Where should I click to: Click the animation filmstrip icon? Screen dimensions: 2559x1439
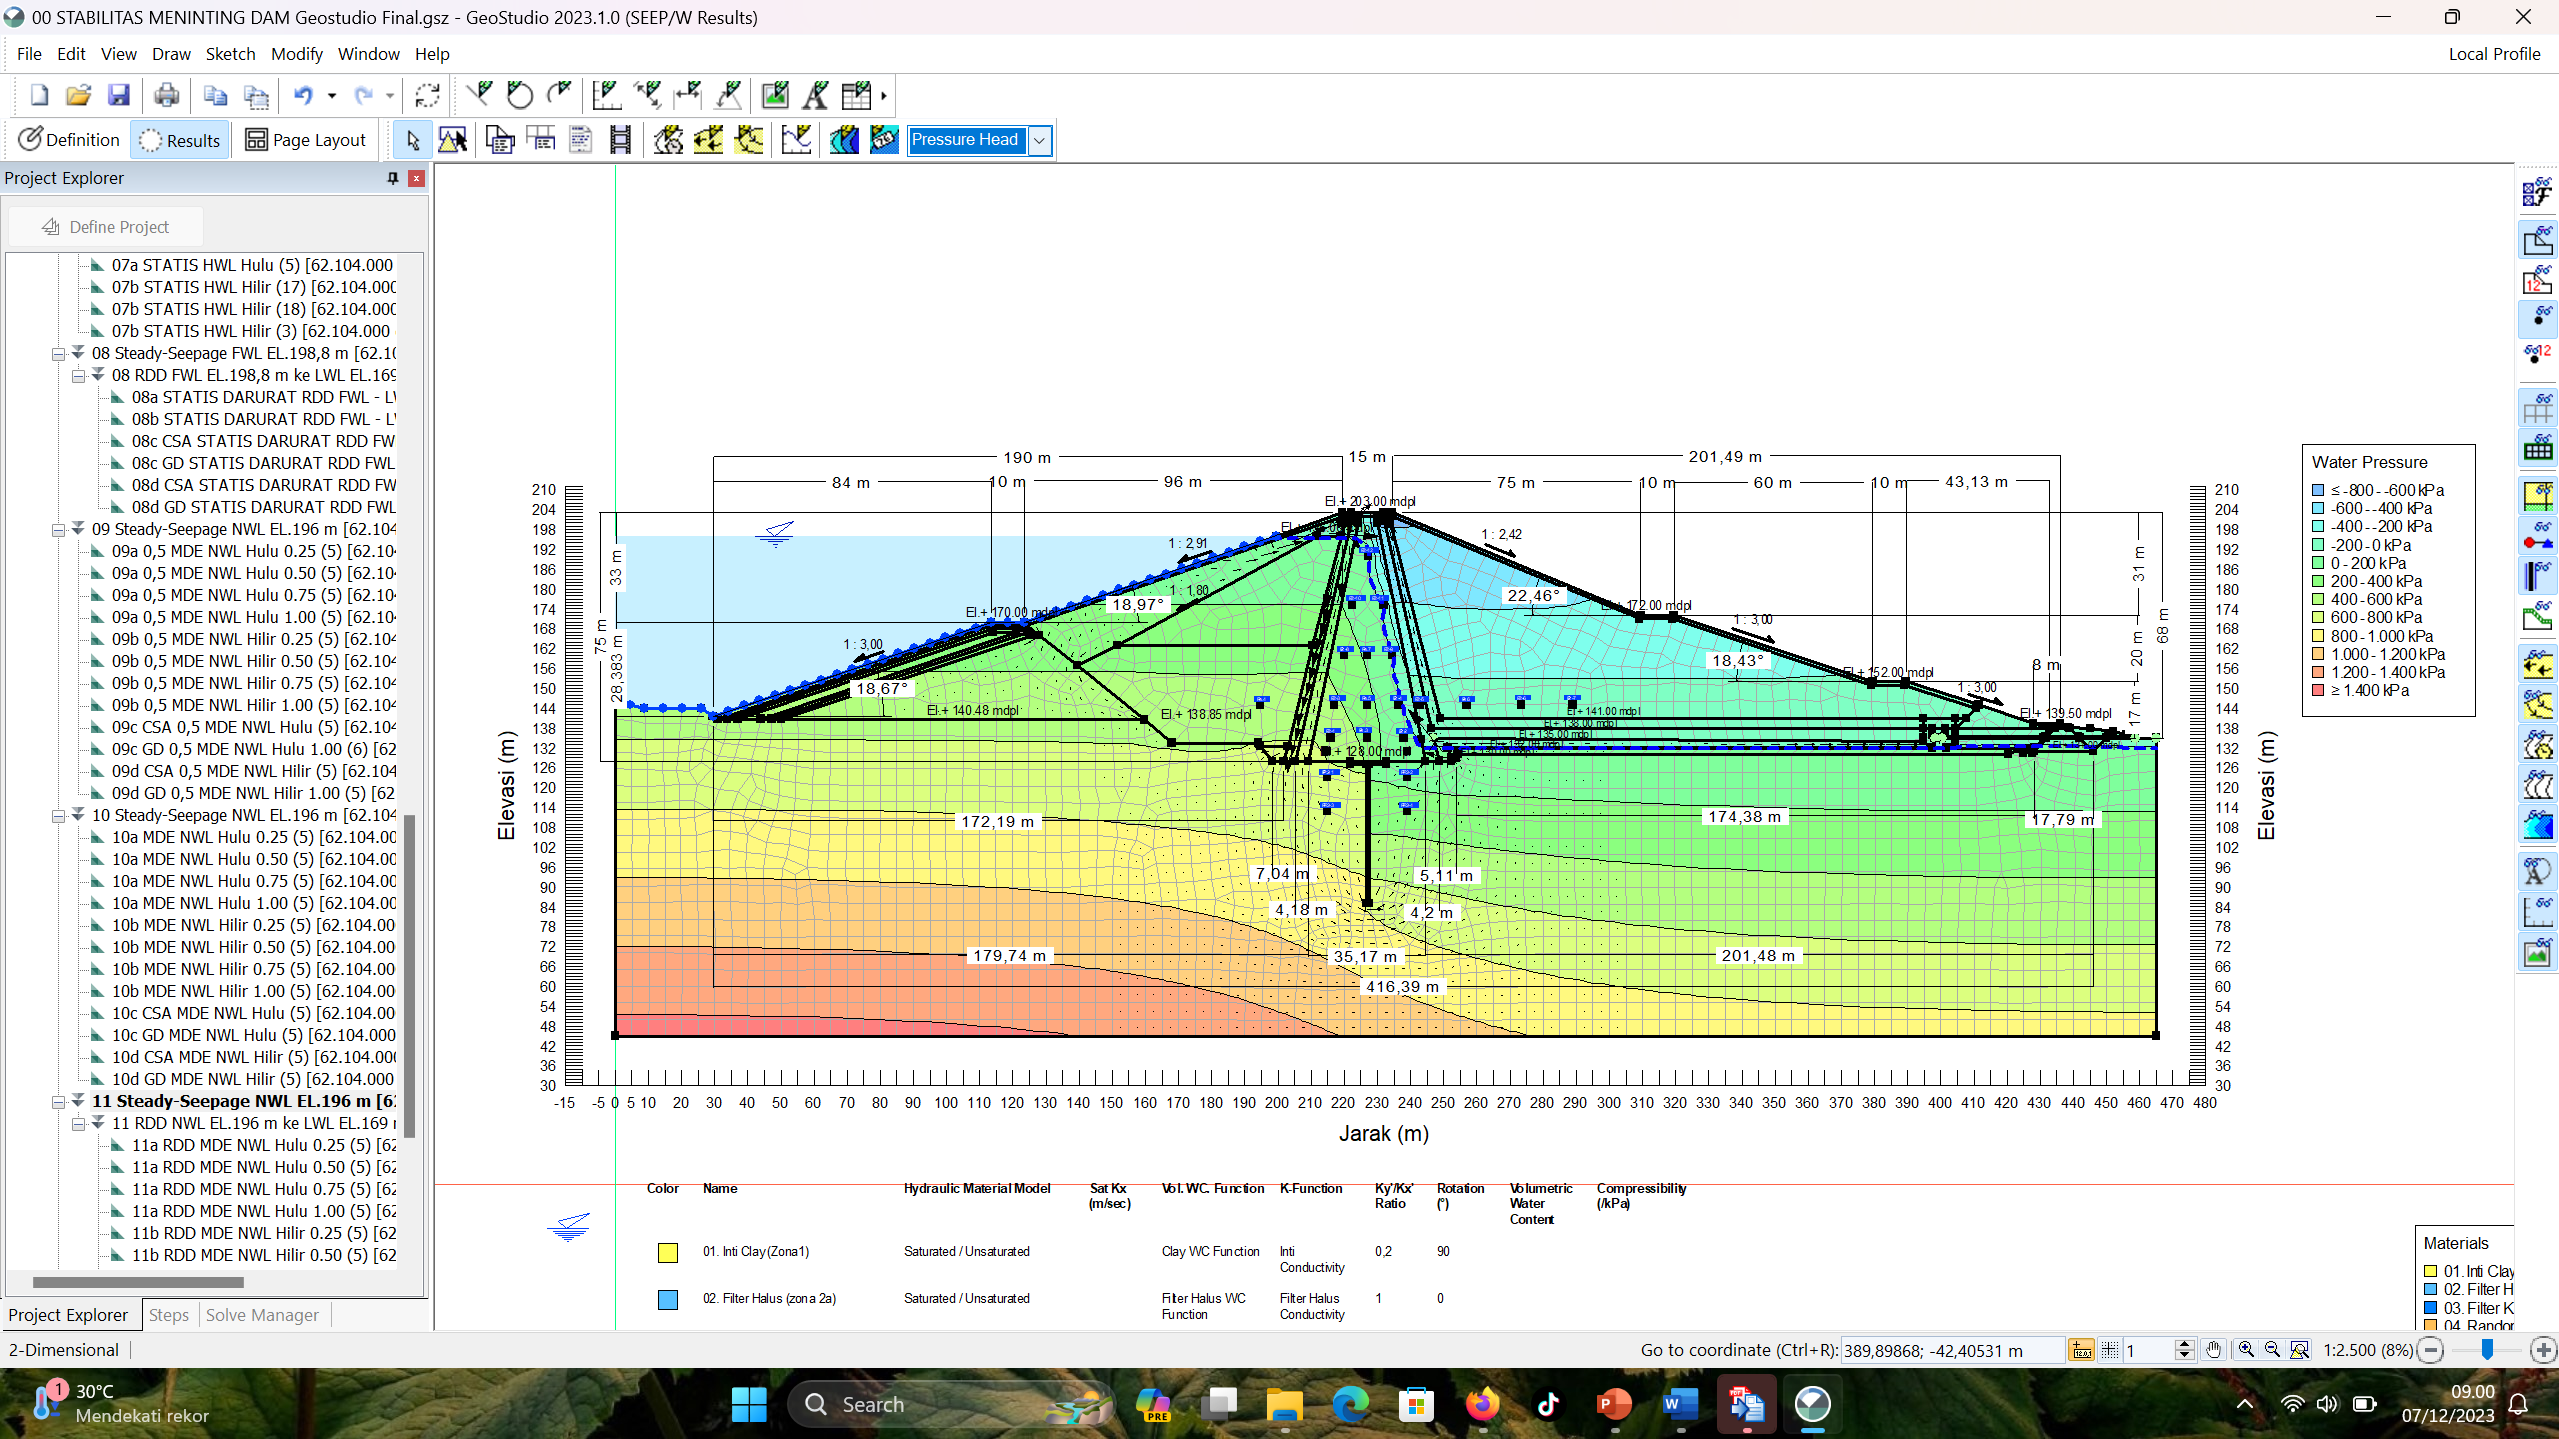(x=620, y=140)
